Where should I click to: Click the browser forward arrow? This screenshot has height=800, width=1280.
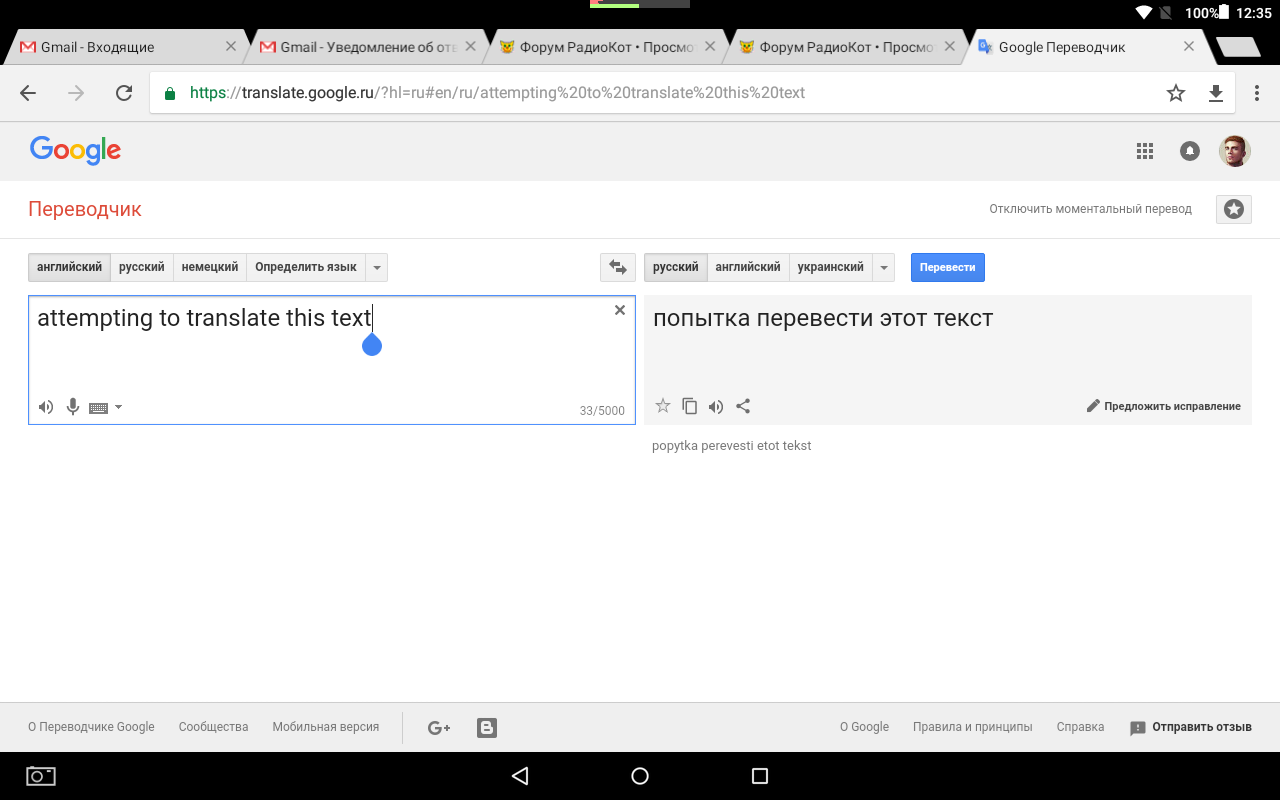(76, 93)
